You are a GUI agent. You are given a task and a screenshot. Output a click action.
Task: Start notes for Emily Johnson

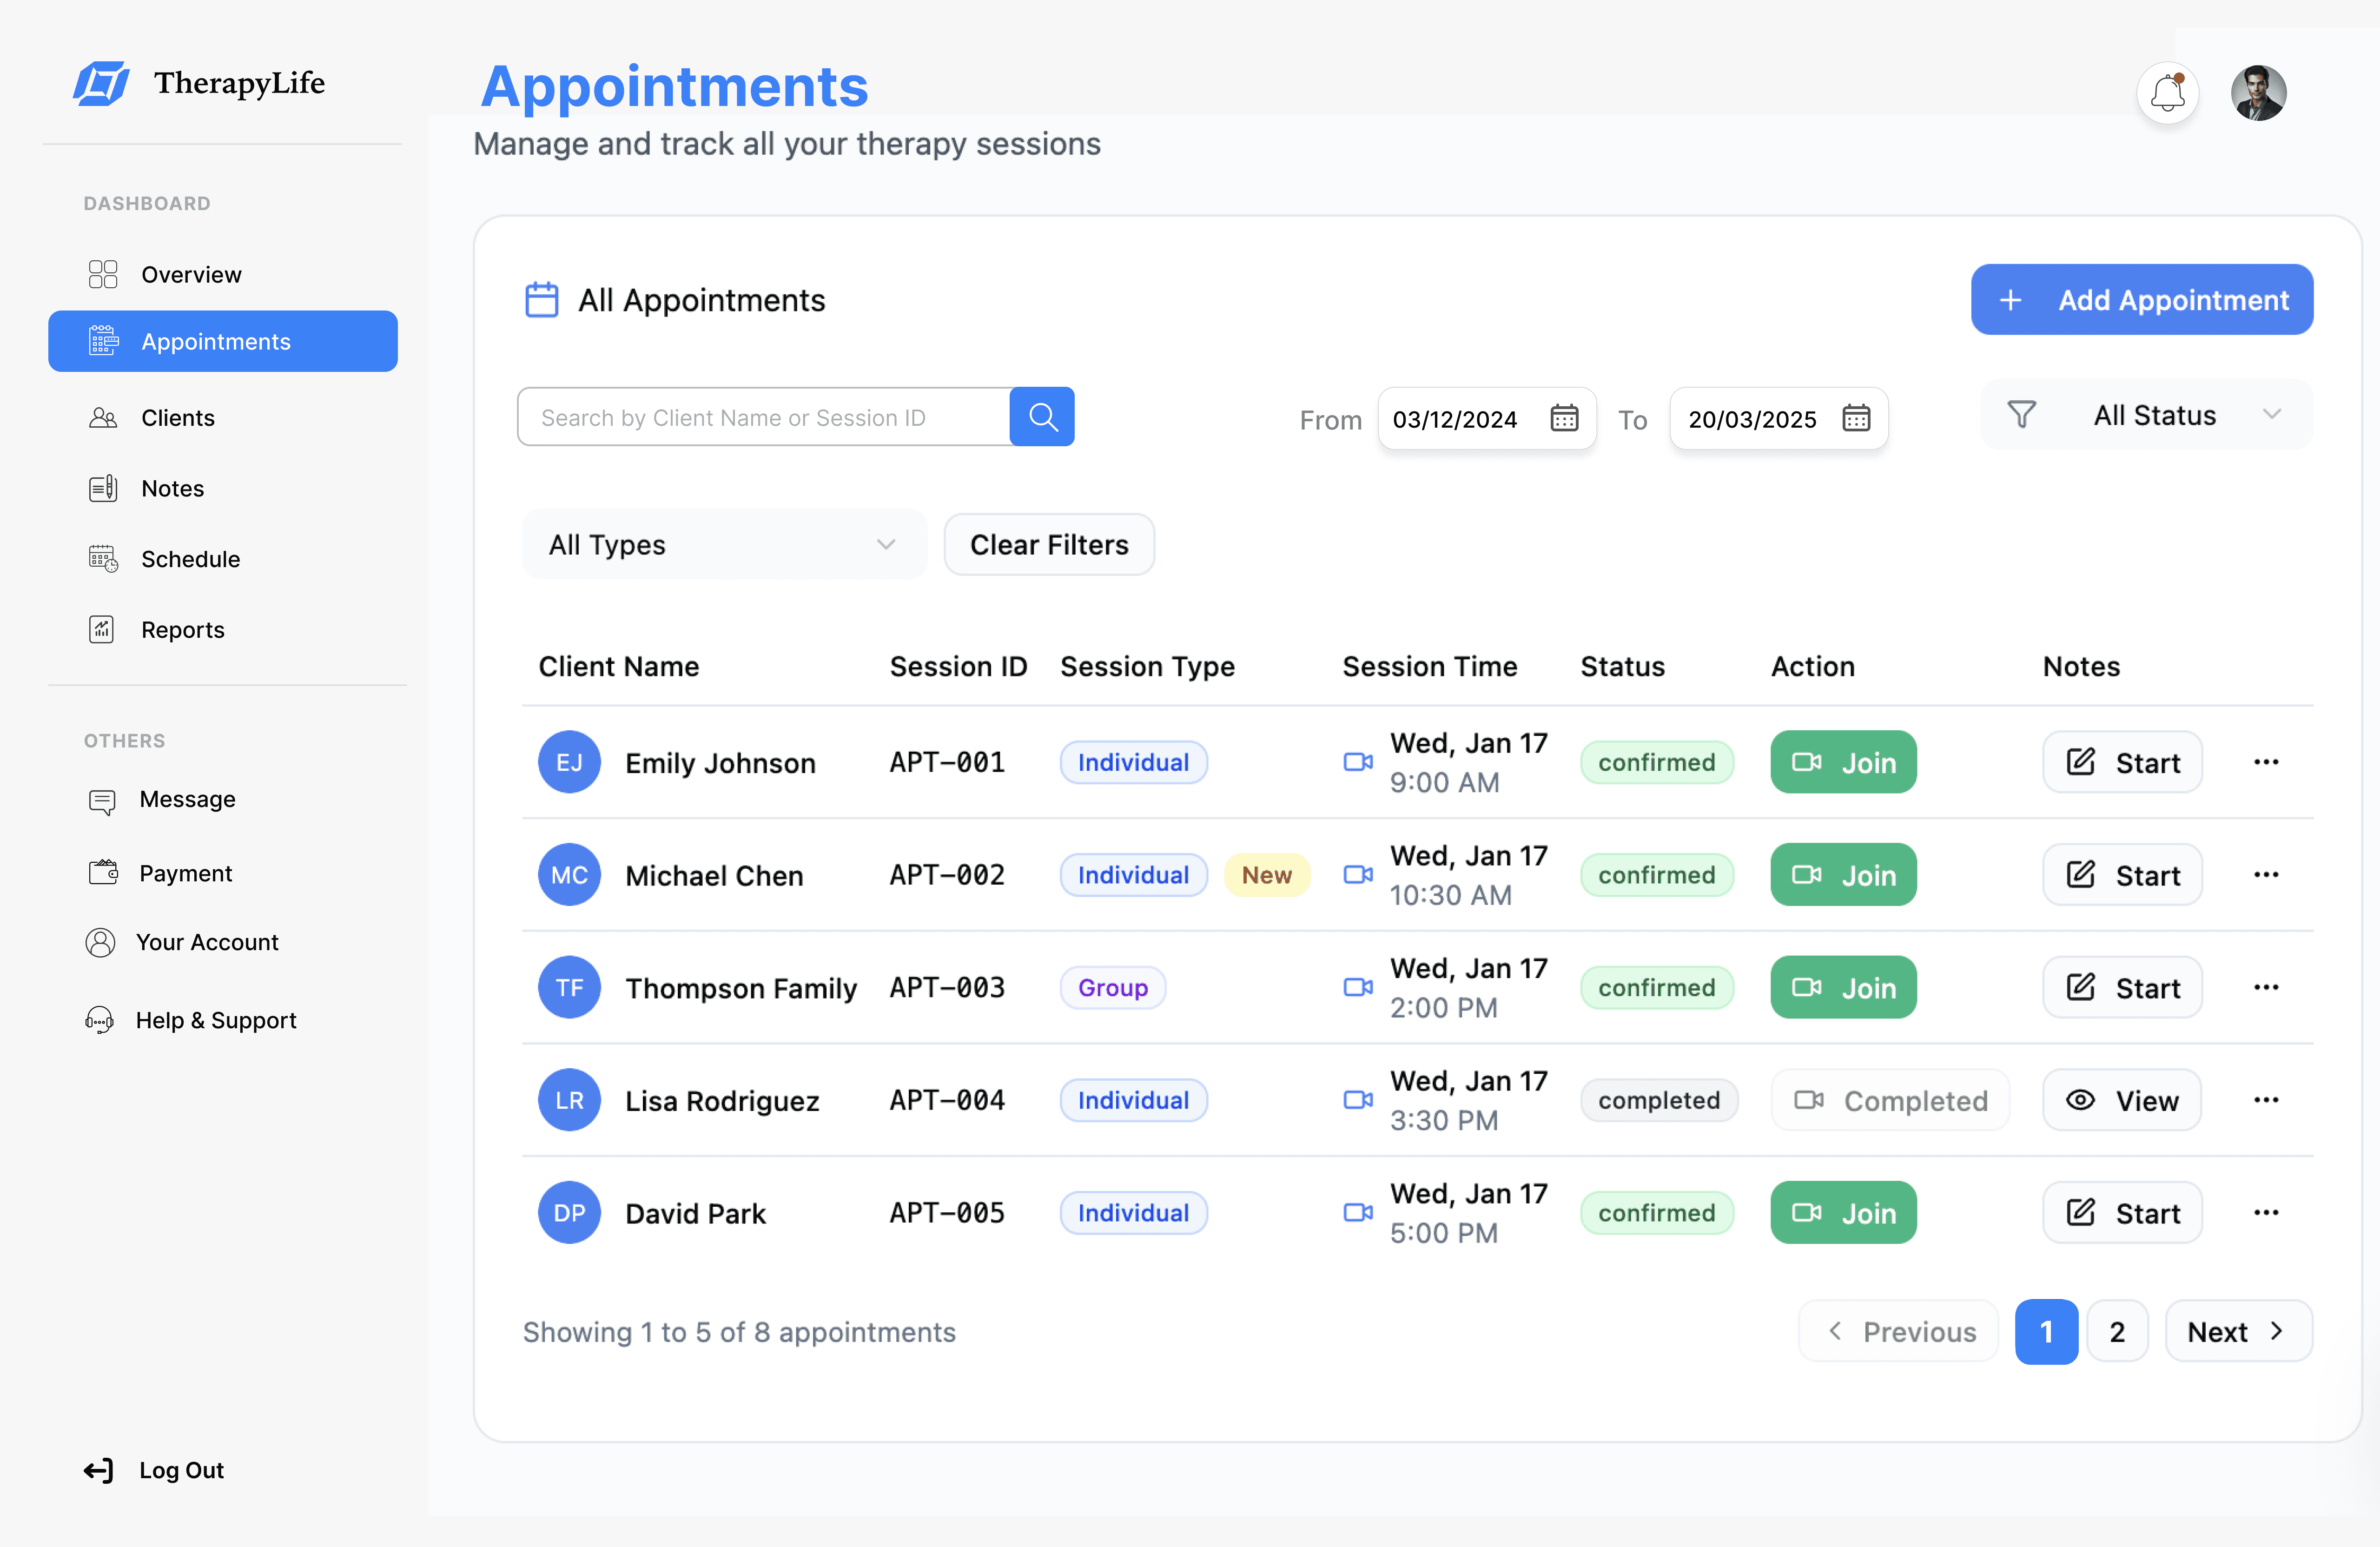click(2121, 762)
